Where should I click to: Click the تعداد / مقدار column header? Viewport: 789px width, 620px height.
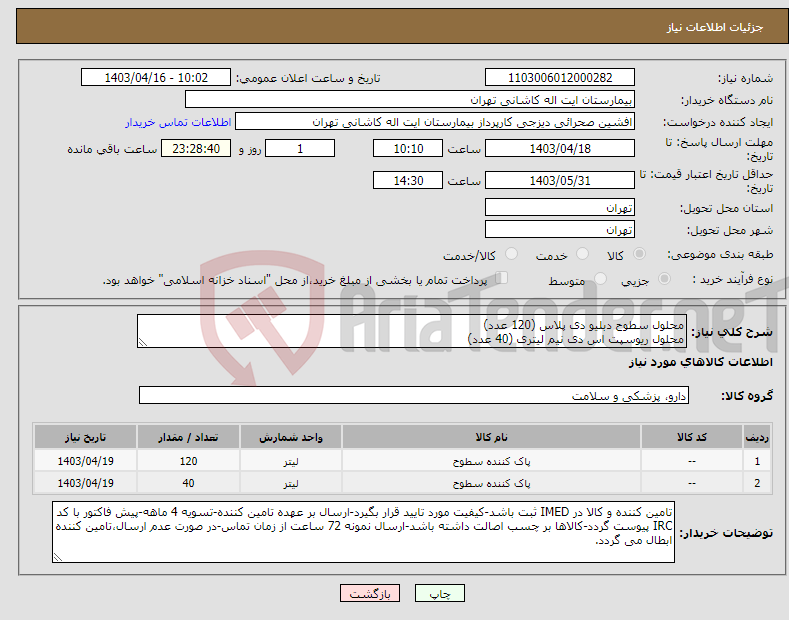point(188,437)
